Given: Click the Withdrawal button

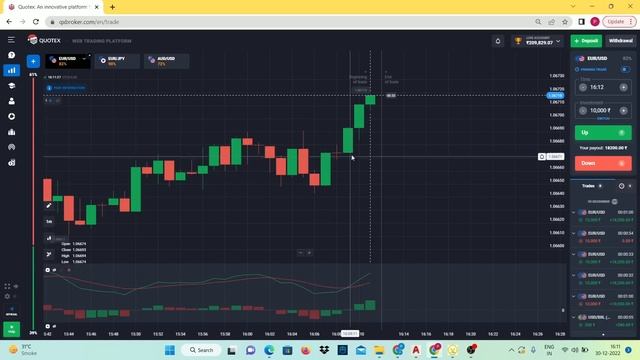Looking at the screenshot, I should 620,41.
